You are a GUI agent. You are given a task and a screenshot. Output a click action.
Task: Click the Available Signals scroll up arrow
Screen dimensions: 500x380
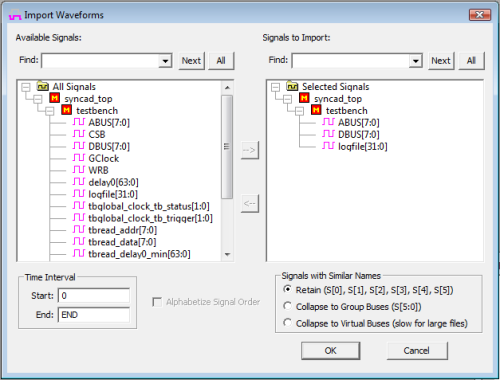coord(227,88)
